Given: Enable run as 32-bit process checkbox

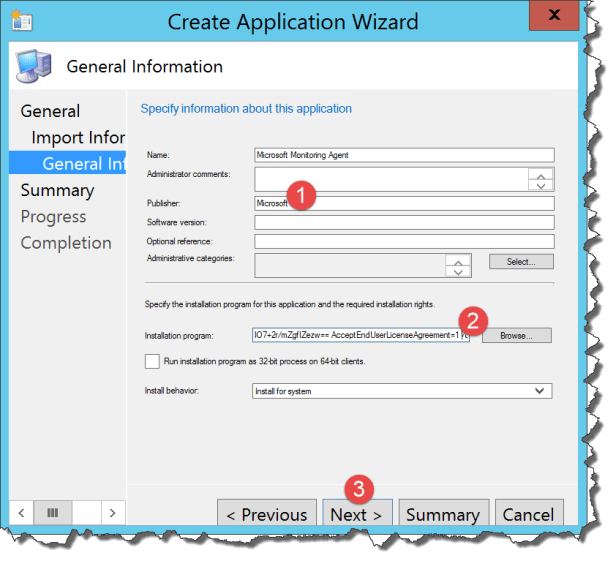Looking at the screenshot, I should pyautogui.click(x=152, y=361).
